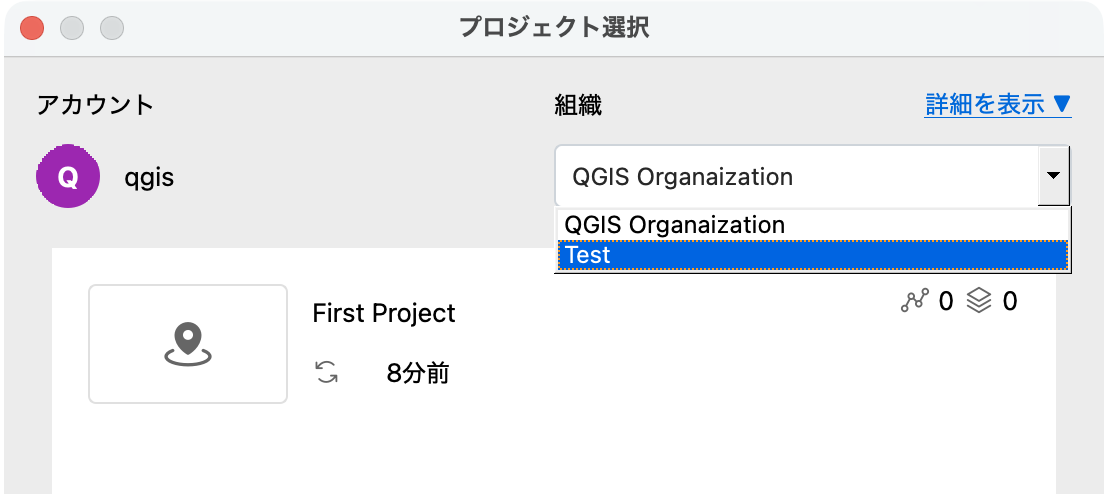Open the First Project title
The width and height of the screenshot is (1106, 494).
(x=384, y=313)
